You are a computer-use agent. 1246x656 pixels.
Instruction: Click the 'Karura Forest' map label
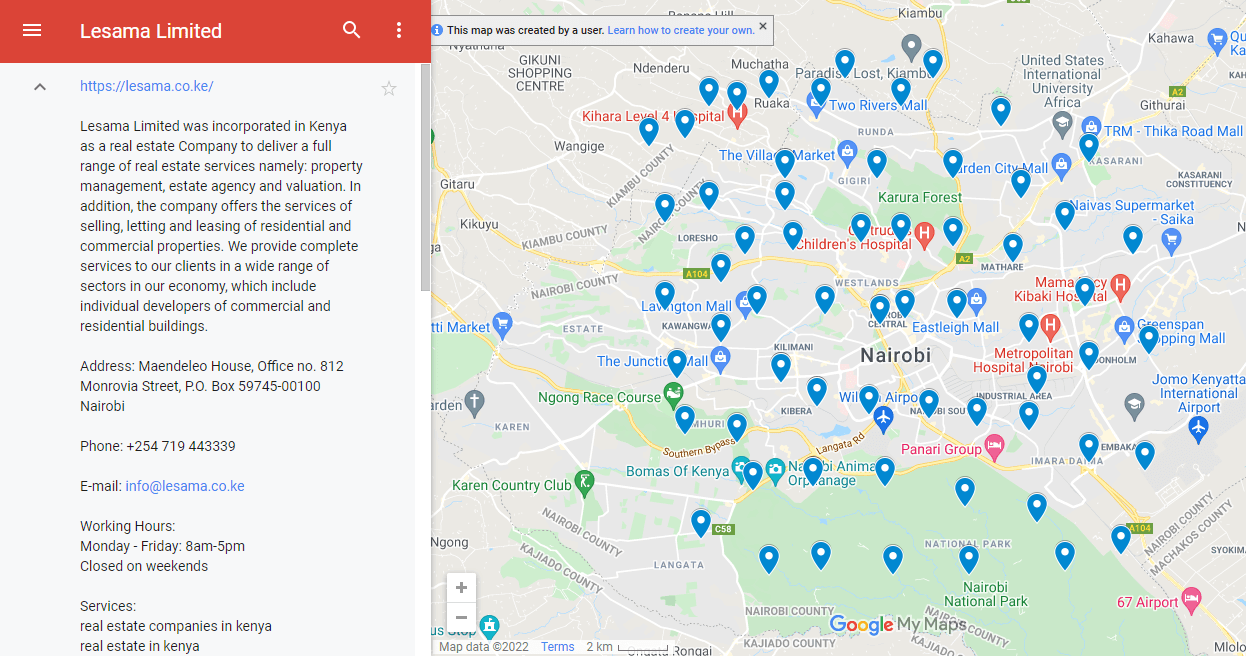[x=920, y=197]
